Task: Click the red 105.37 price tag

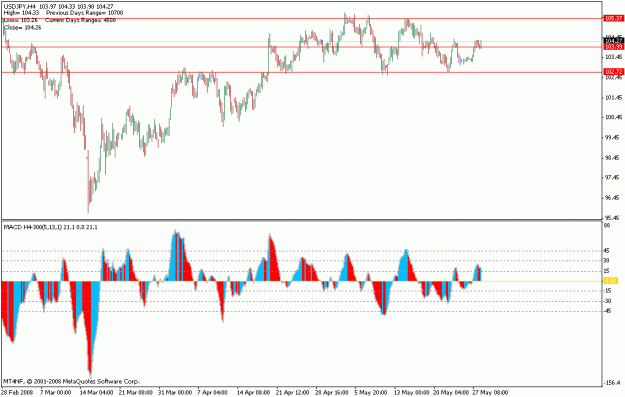Action: pyautogui.click(x=614, y=18)
